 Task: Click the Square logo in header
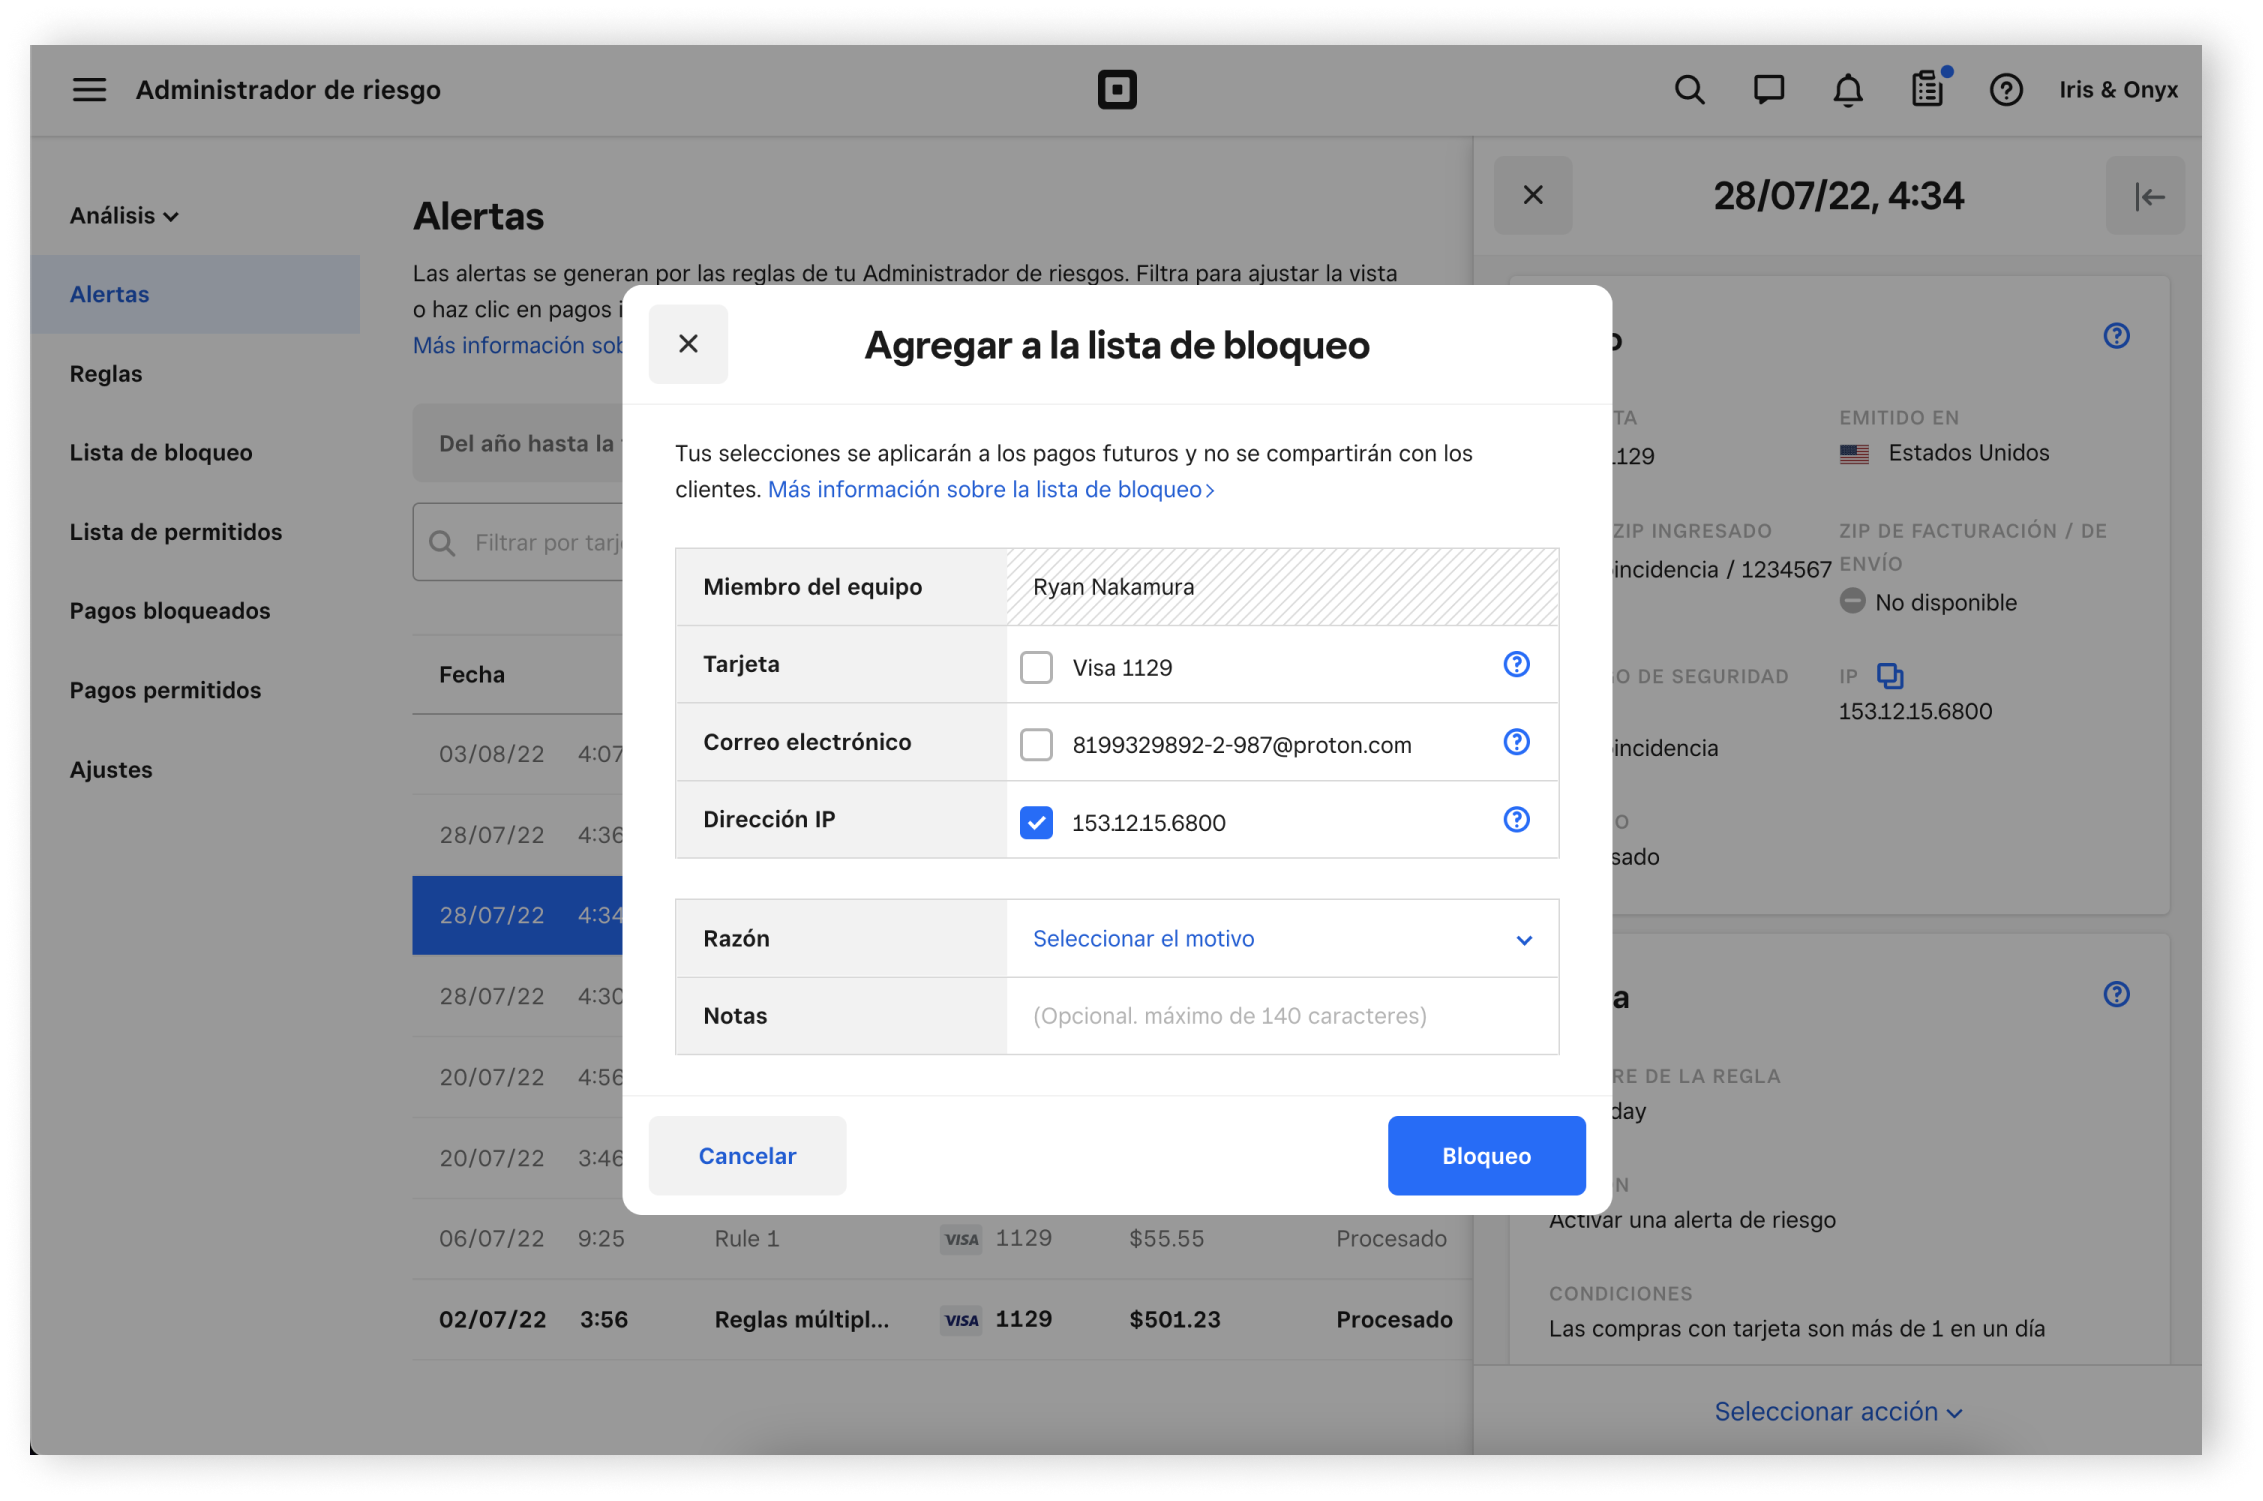pyautogui.click(x=1117, y=90)
